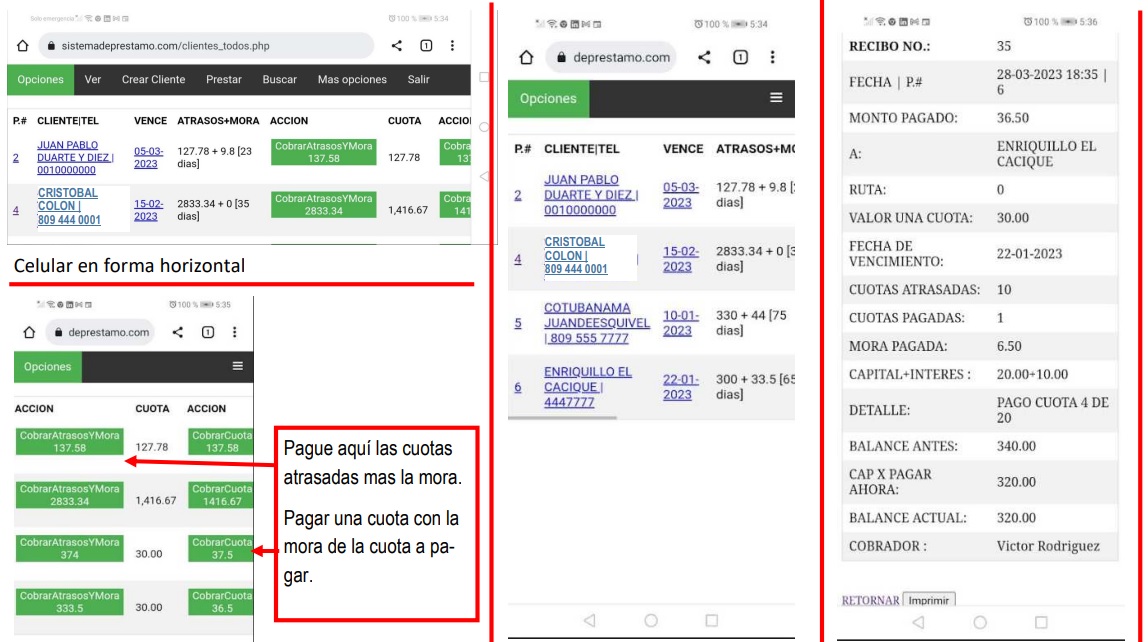1148x642 pixels.
Task: Click the Buscar menu option
Action: (279, 80)
